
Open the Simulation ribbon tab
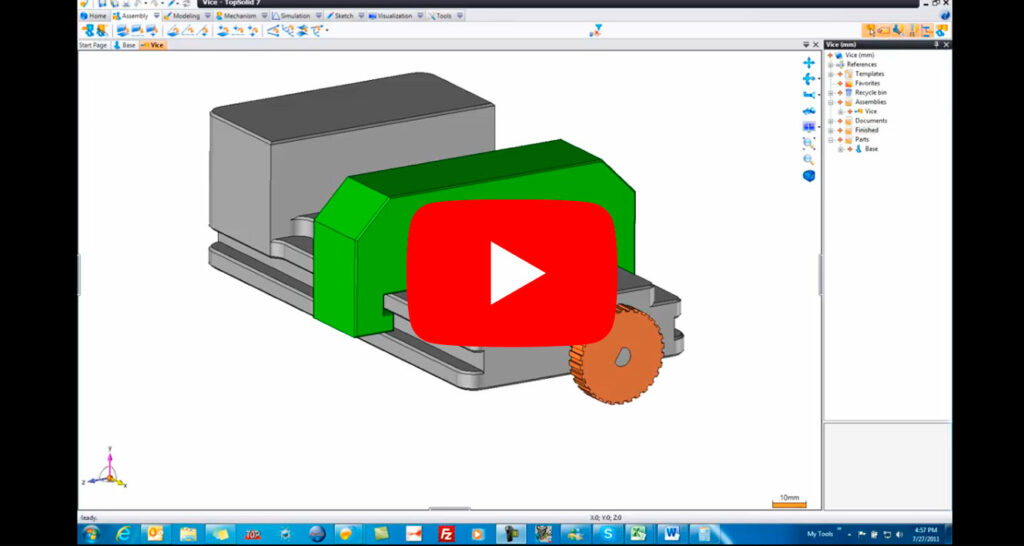292,16
